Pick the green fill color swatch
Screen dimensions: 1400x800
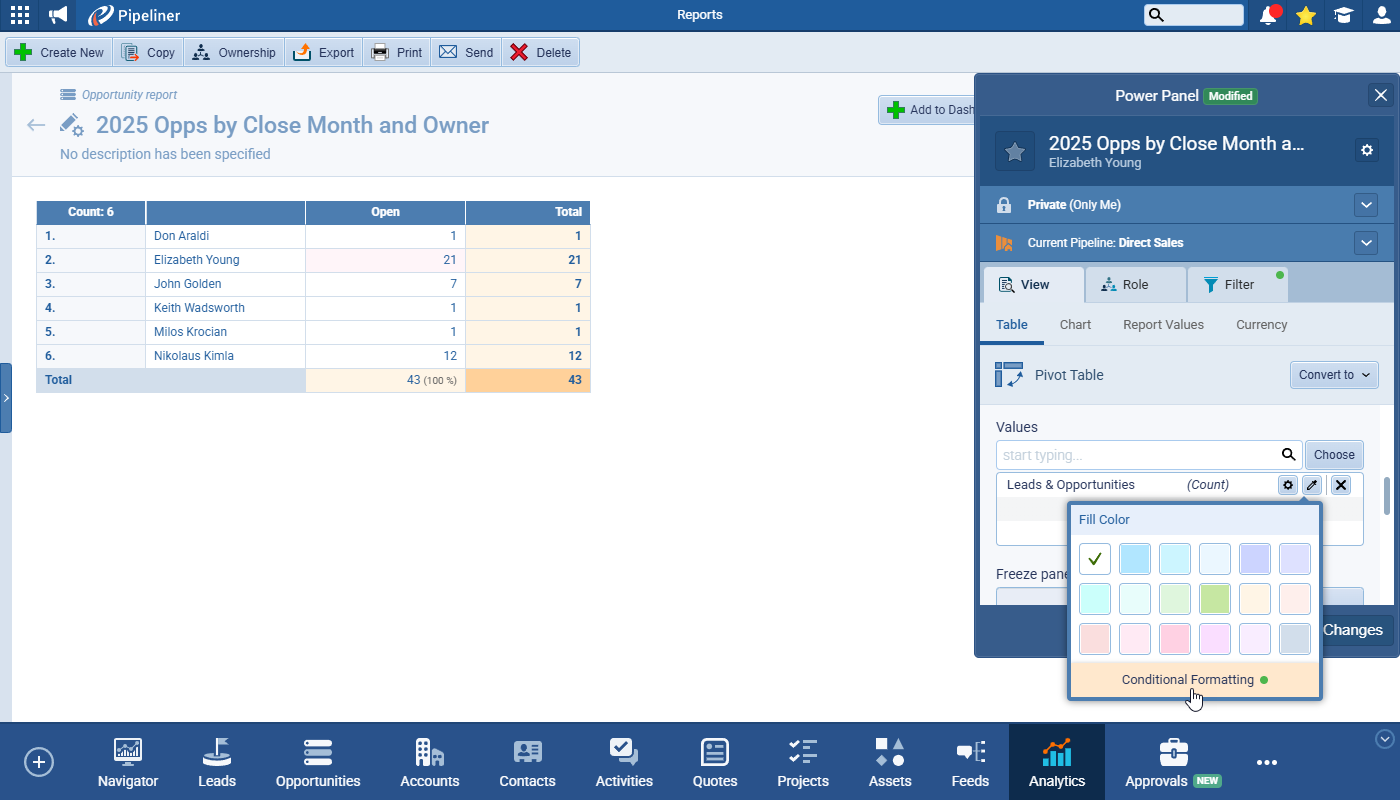pos(1215,599)
